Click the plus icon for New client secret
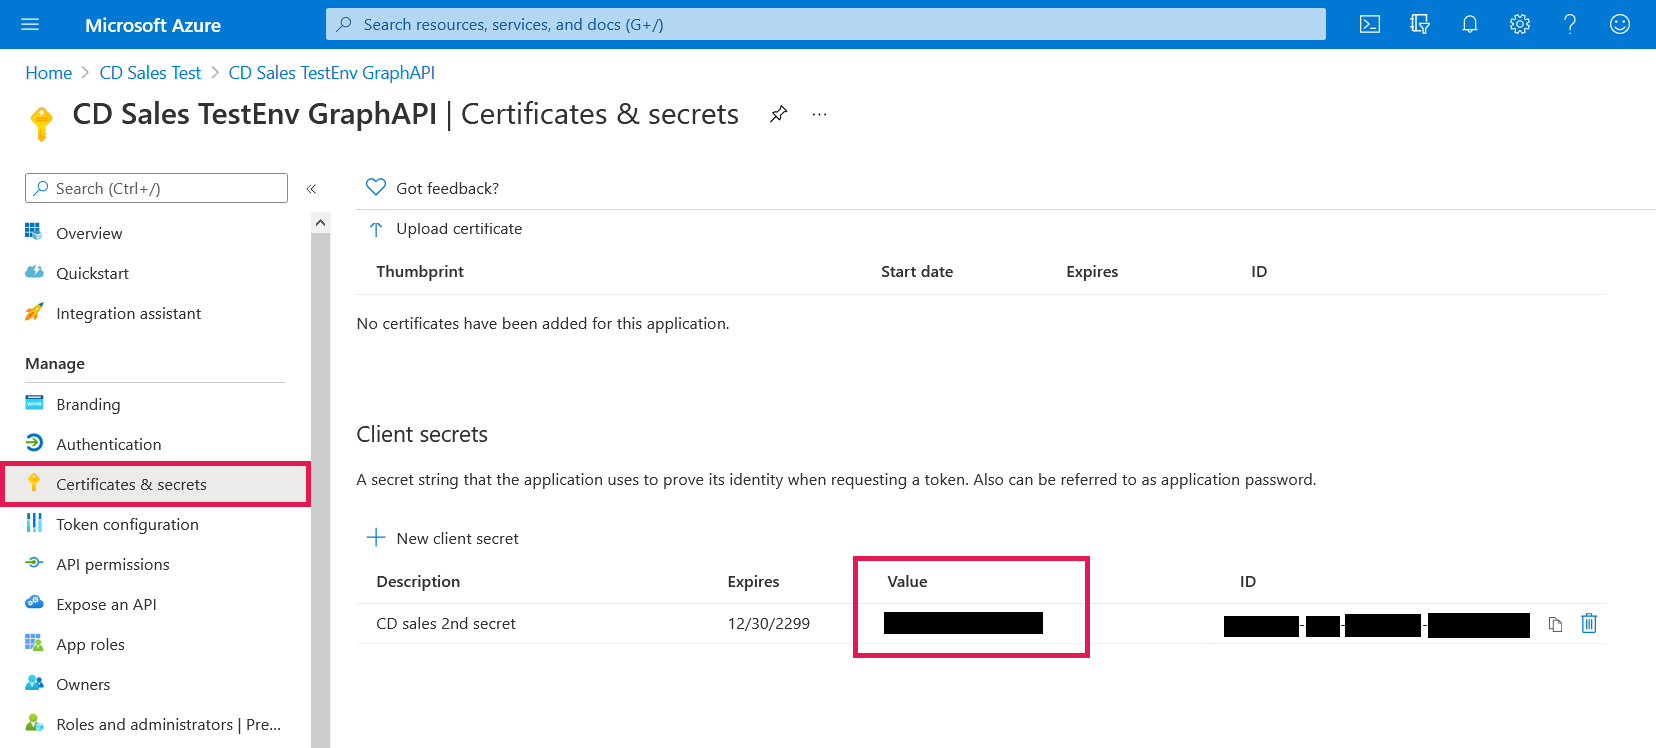Screen dimensions: 1656x748 click(376, 538)
